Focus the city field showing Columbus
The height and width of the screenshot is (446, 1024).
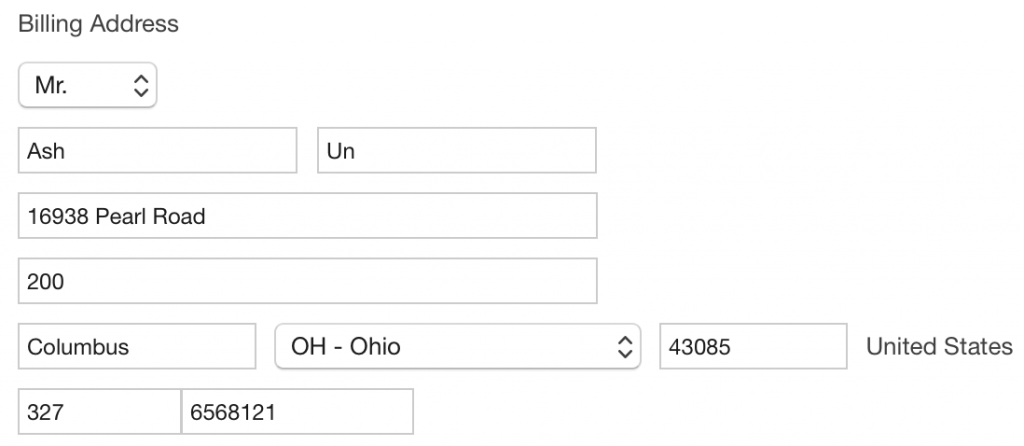coord(137,347)
